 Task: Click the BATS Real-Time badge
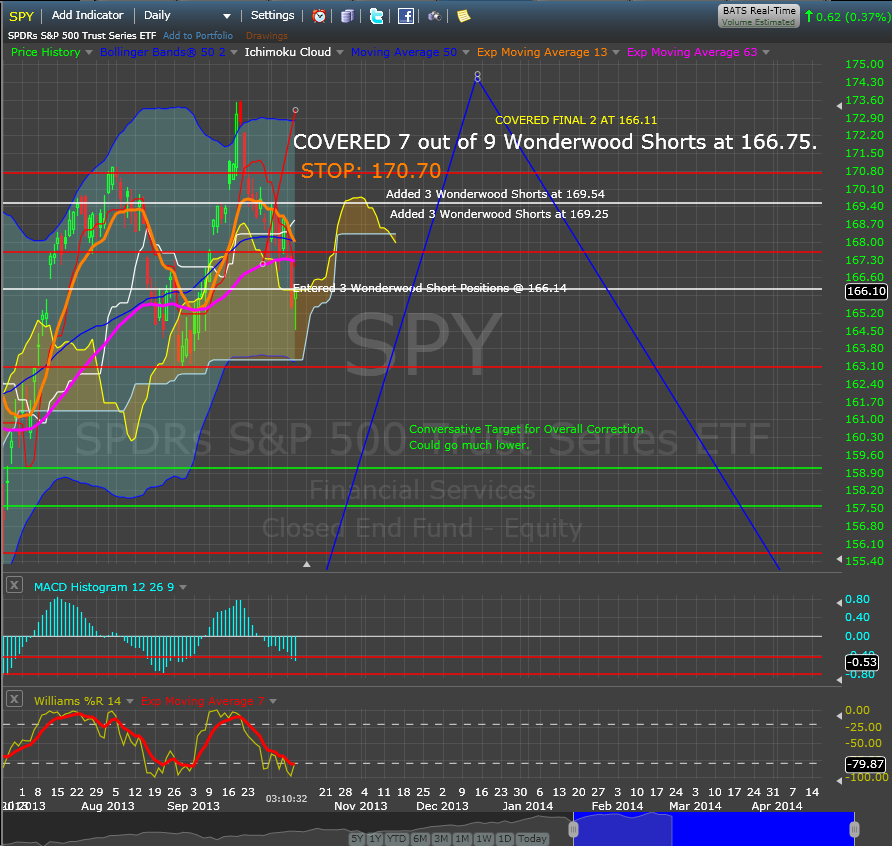coord(759,16)
